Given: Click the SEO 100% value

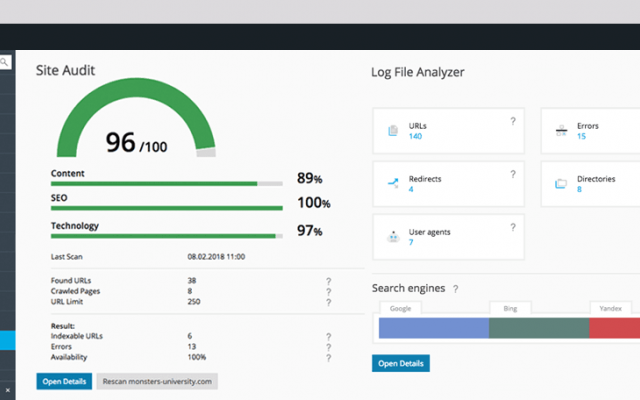Looking at the screenshot, I should [313, 203].
